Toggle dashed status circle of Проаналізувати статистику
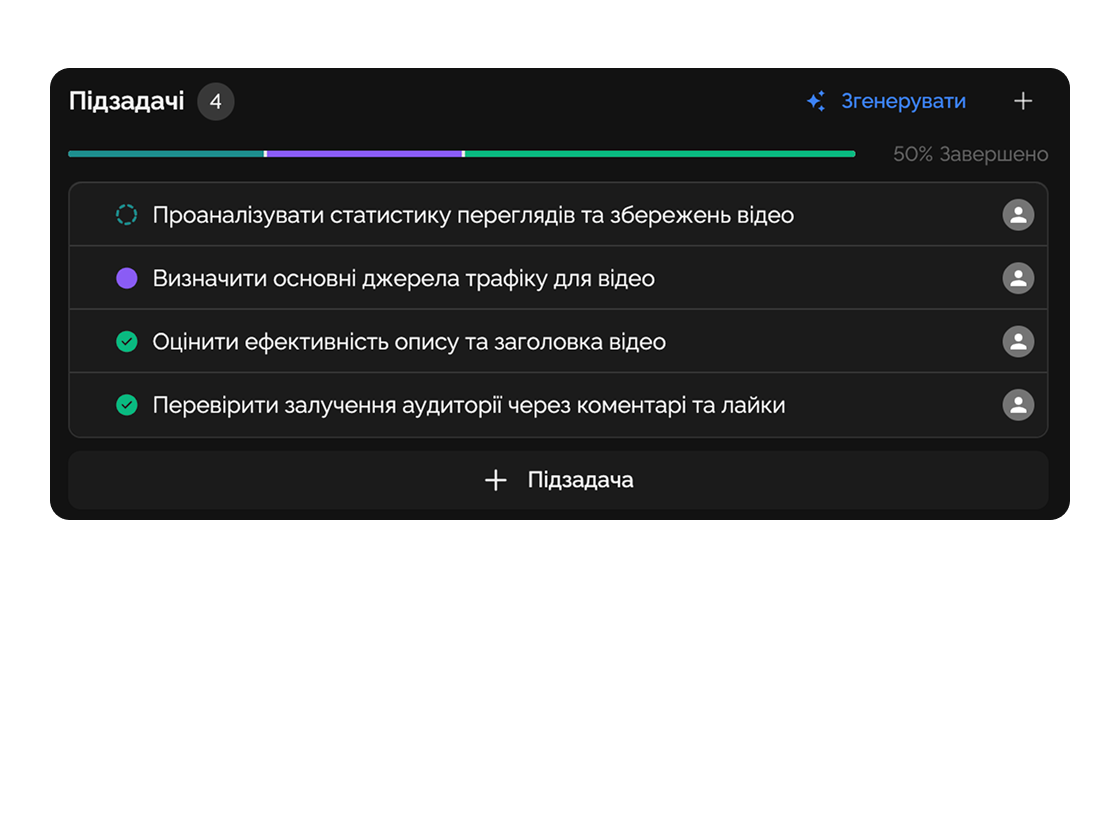Screen dimensions: 1118x838 click(x=126, y=215)
